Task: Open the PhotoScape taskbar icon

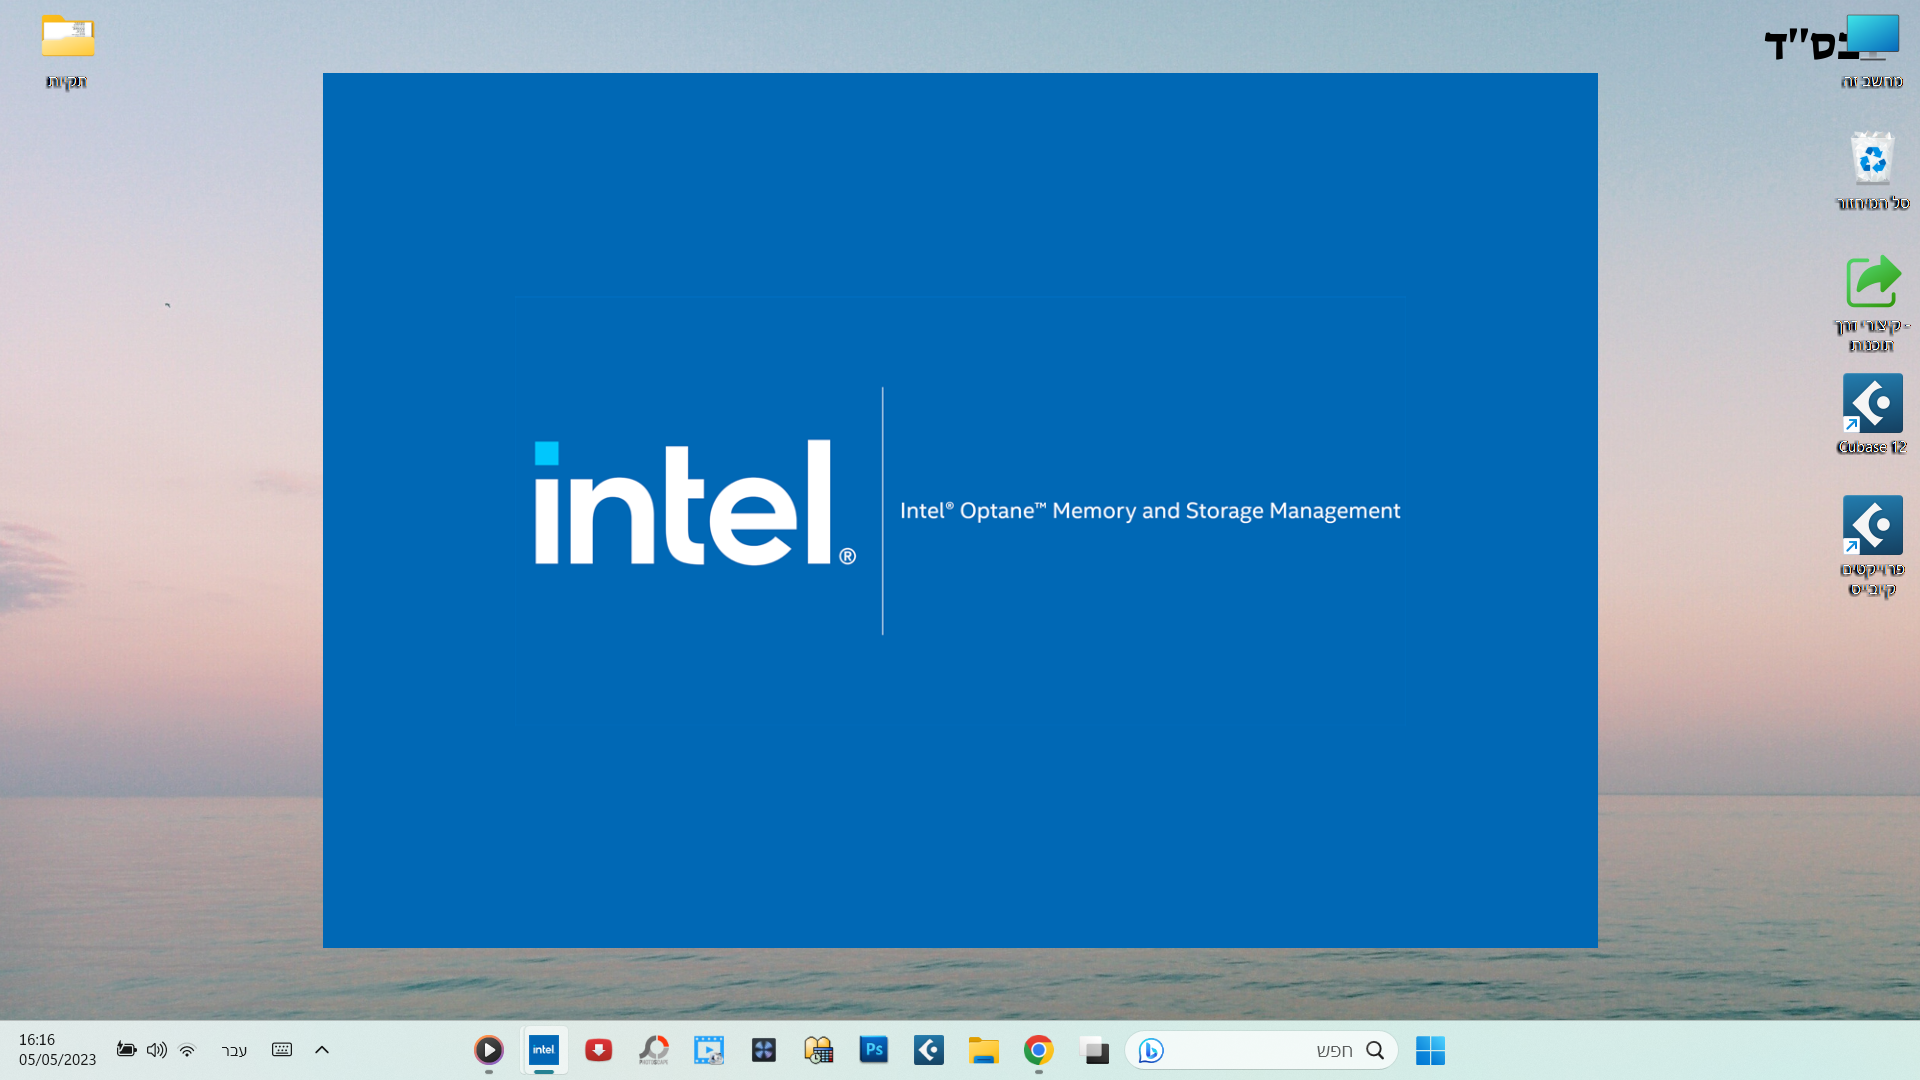Action: [x=654, y=1050]
